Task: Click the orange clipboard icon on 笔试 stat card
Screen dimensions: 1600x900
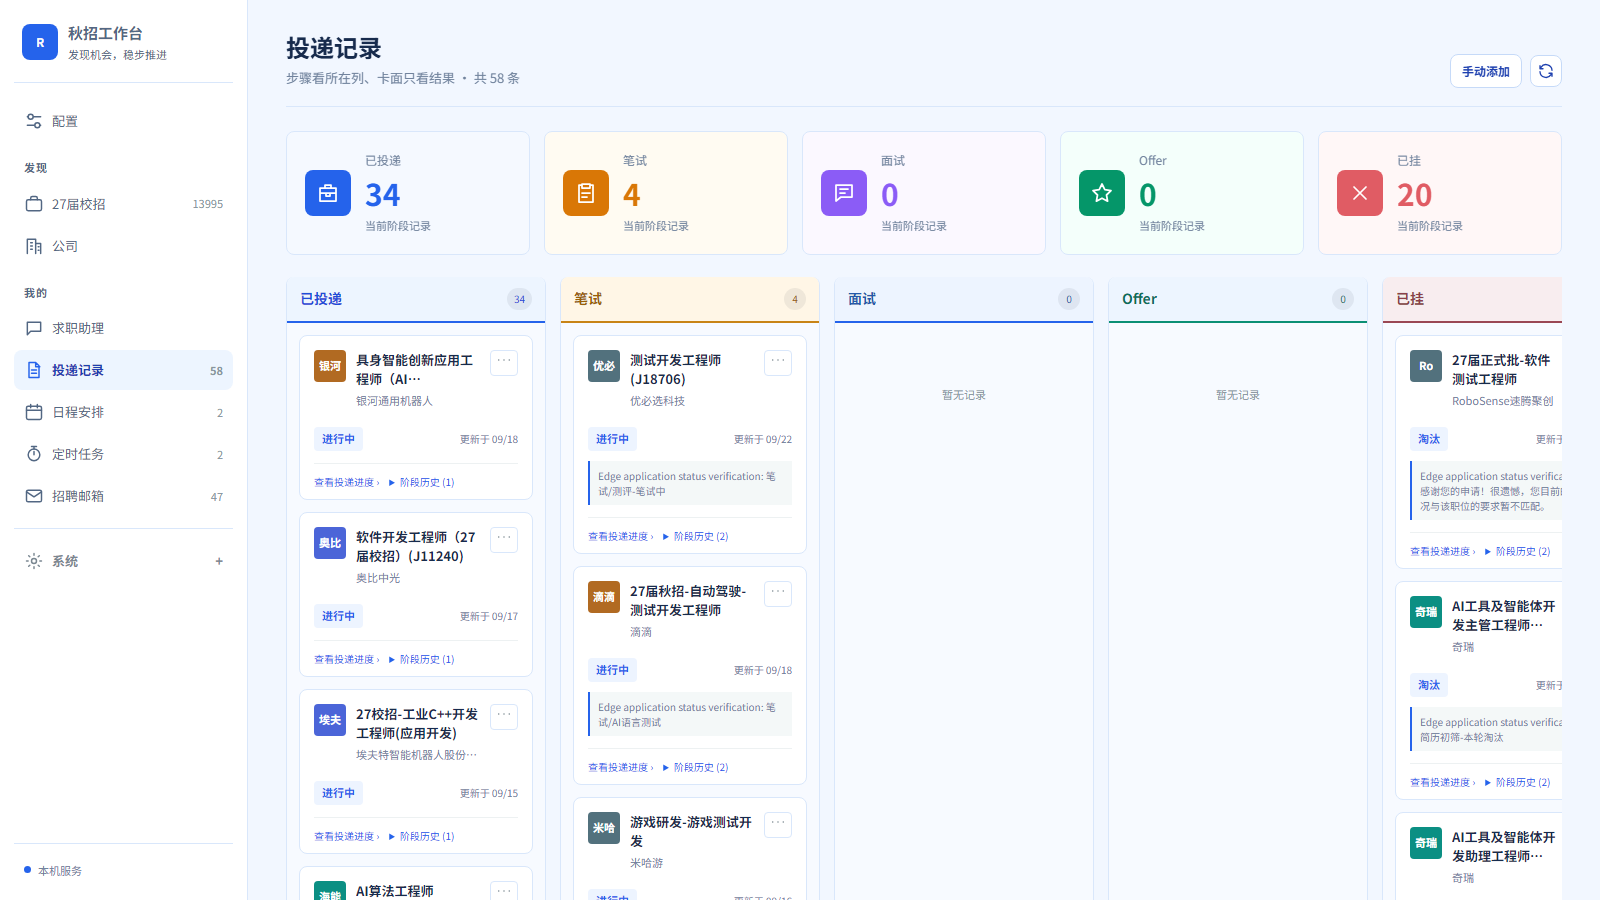Action: 586,193
